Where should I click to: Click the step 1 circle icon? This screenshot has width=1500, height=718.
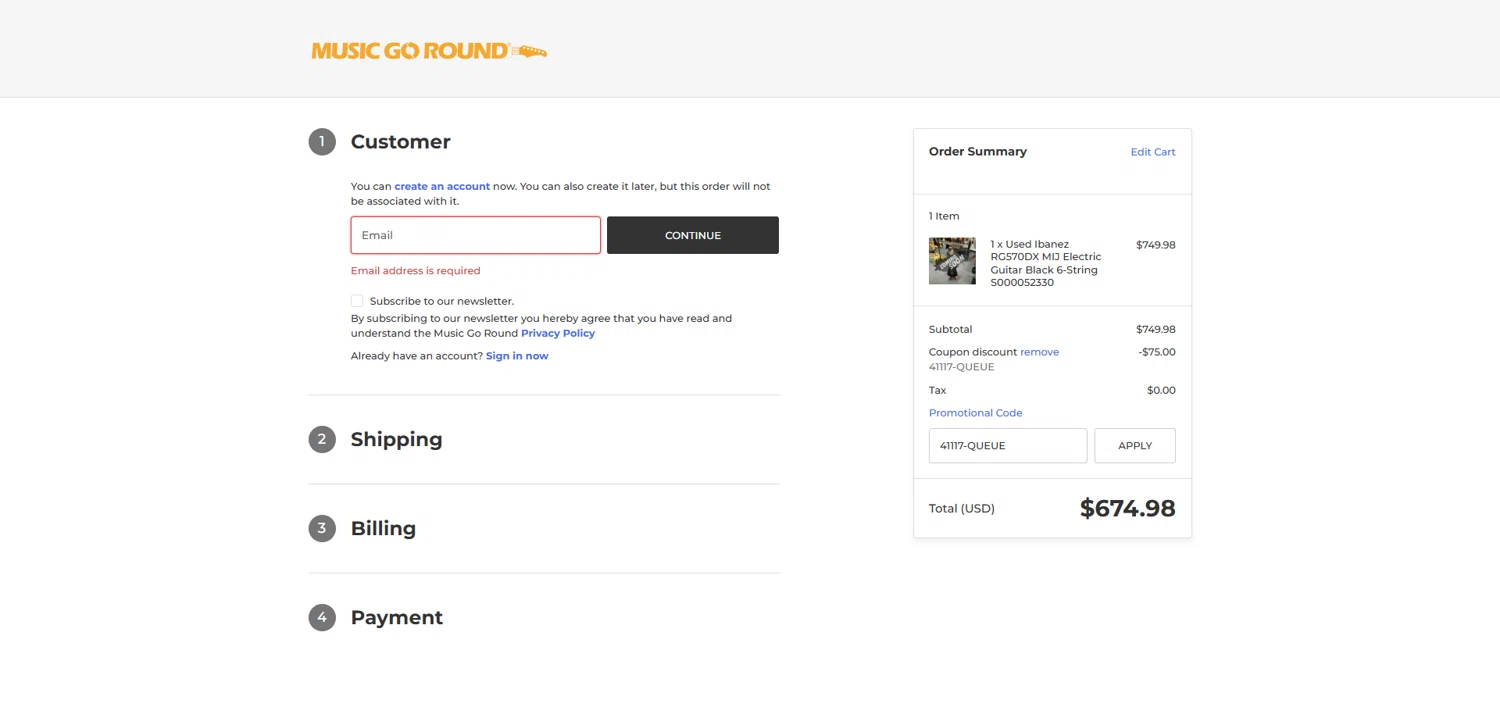tap(322, 142)
